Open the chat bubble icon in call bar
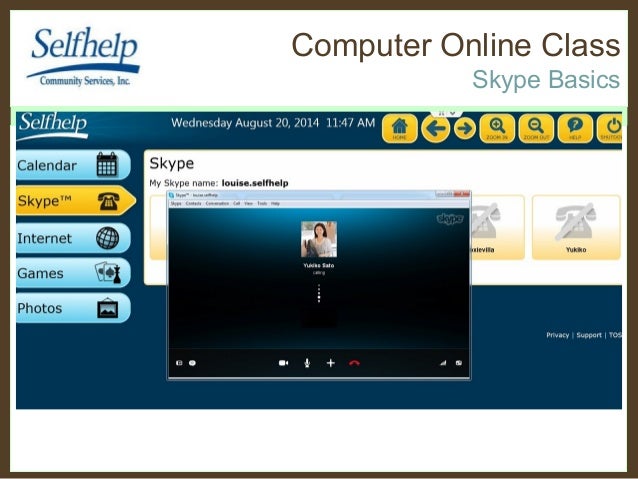The image size is (638, 479). tap(192, 363)
